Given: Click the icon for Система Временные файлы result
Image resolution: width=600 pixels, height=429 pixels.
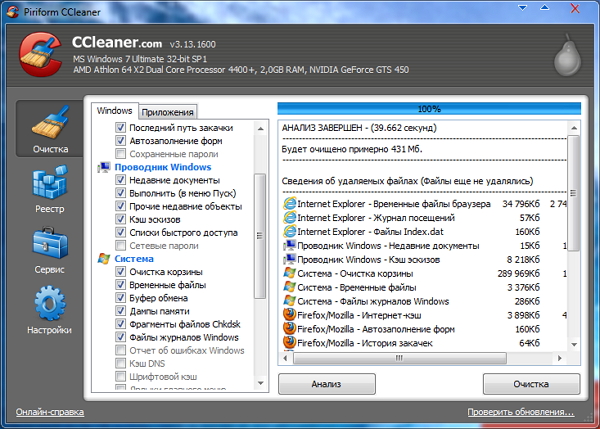Looking at the screenshot, I should click(289, 287).
